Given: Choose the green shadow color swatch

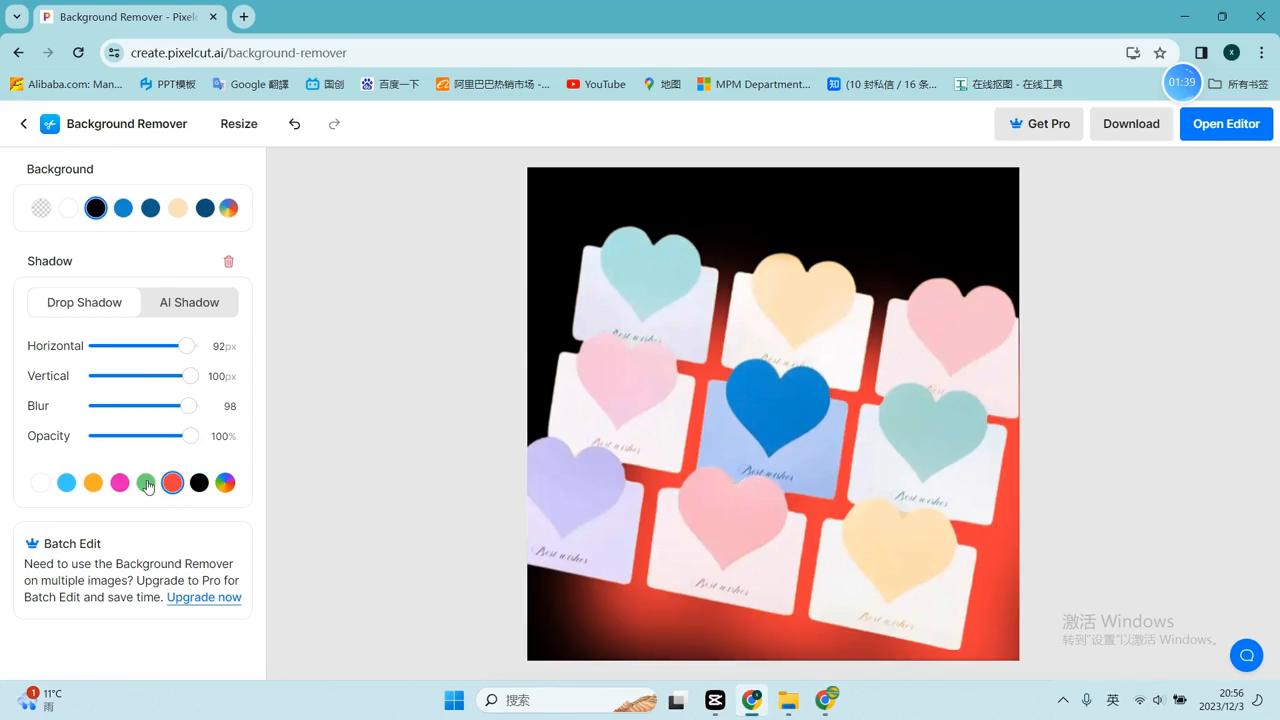Looking at the screenshot, I should (146, 483).
